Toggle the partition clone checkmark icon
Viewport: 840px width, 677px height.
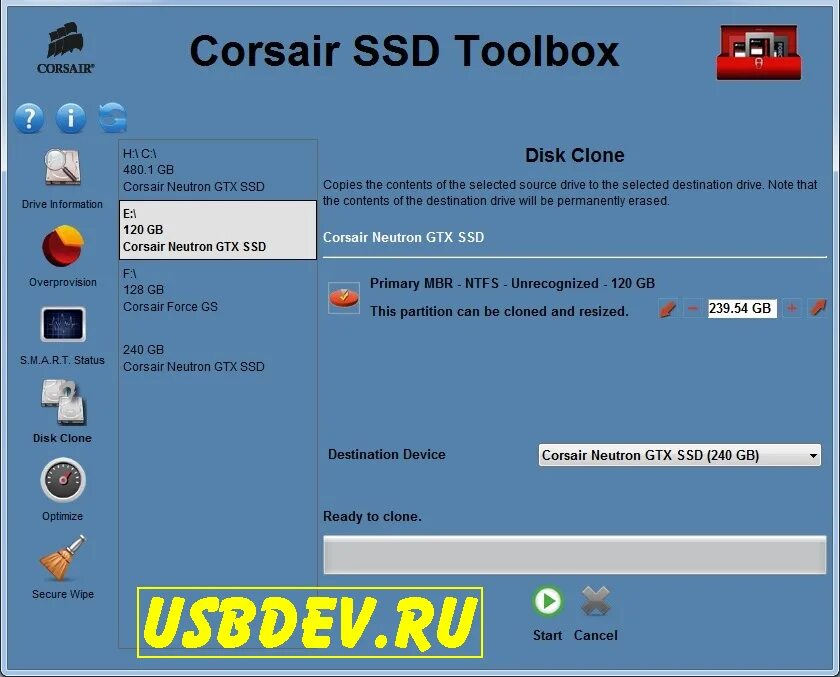tap(343, 297)
